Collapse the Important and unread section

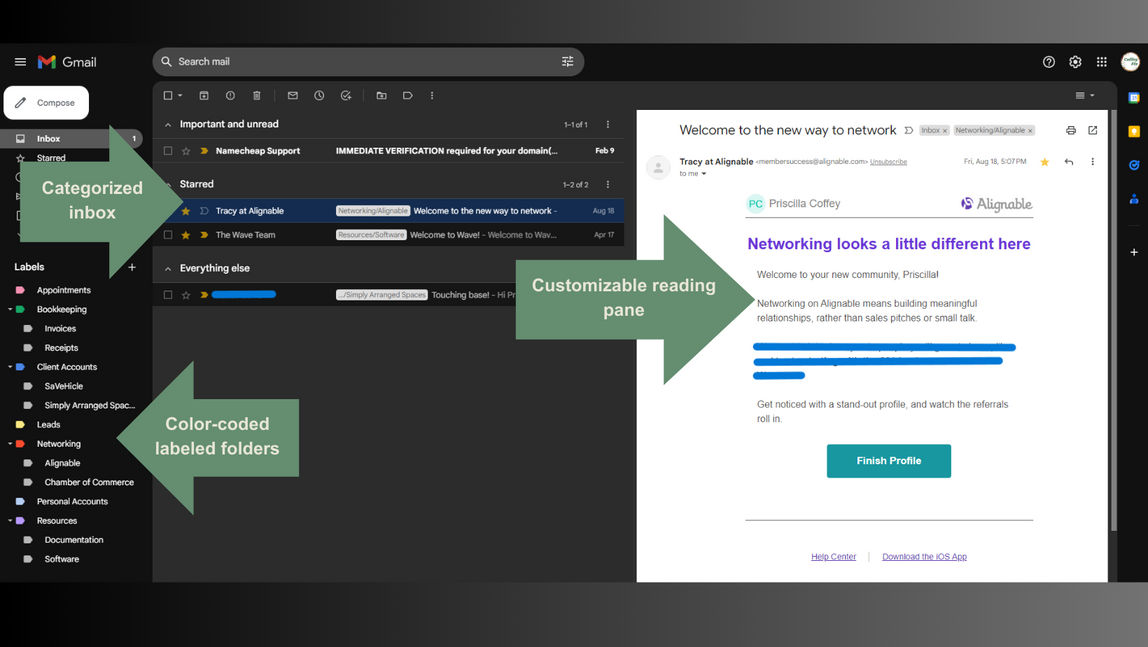(x=168, y=125)
